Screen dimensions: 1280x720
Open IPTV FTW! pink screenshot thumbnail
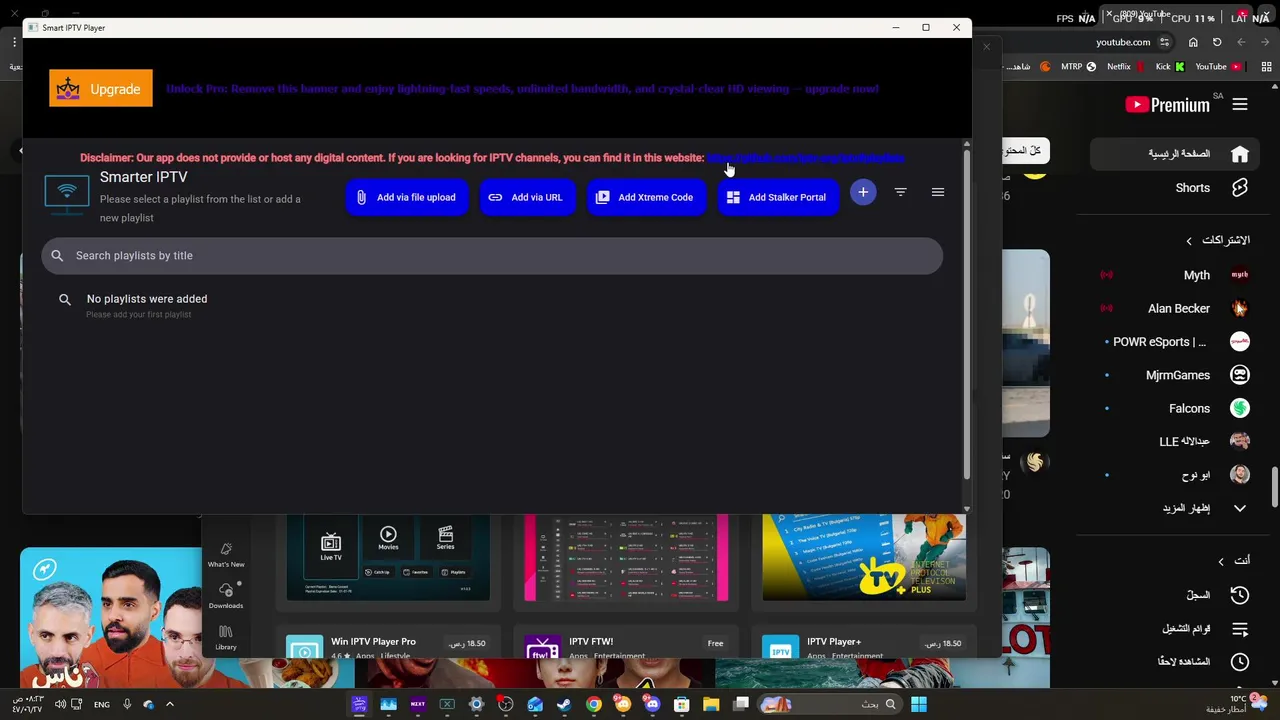(626, 558)
